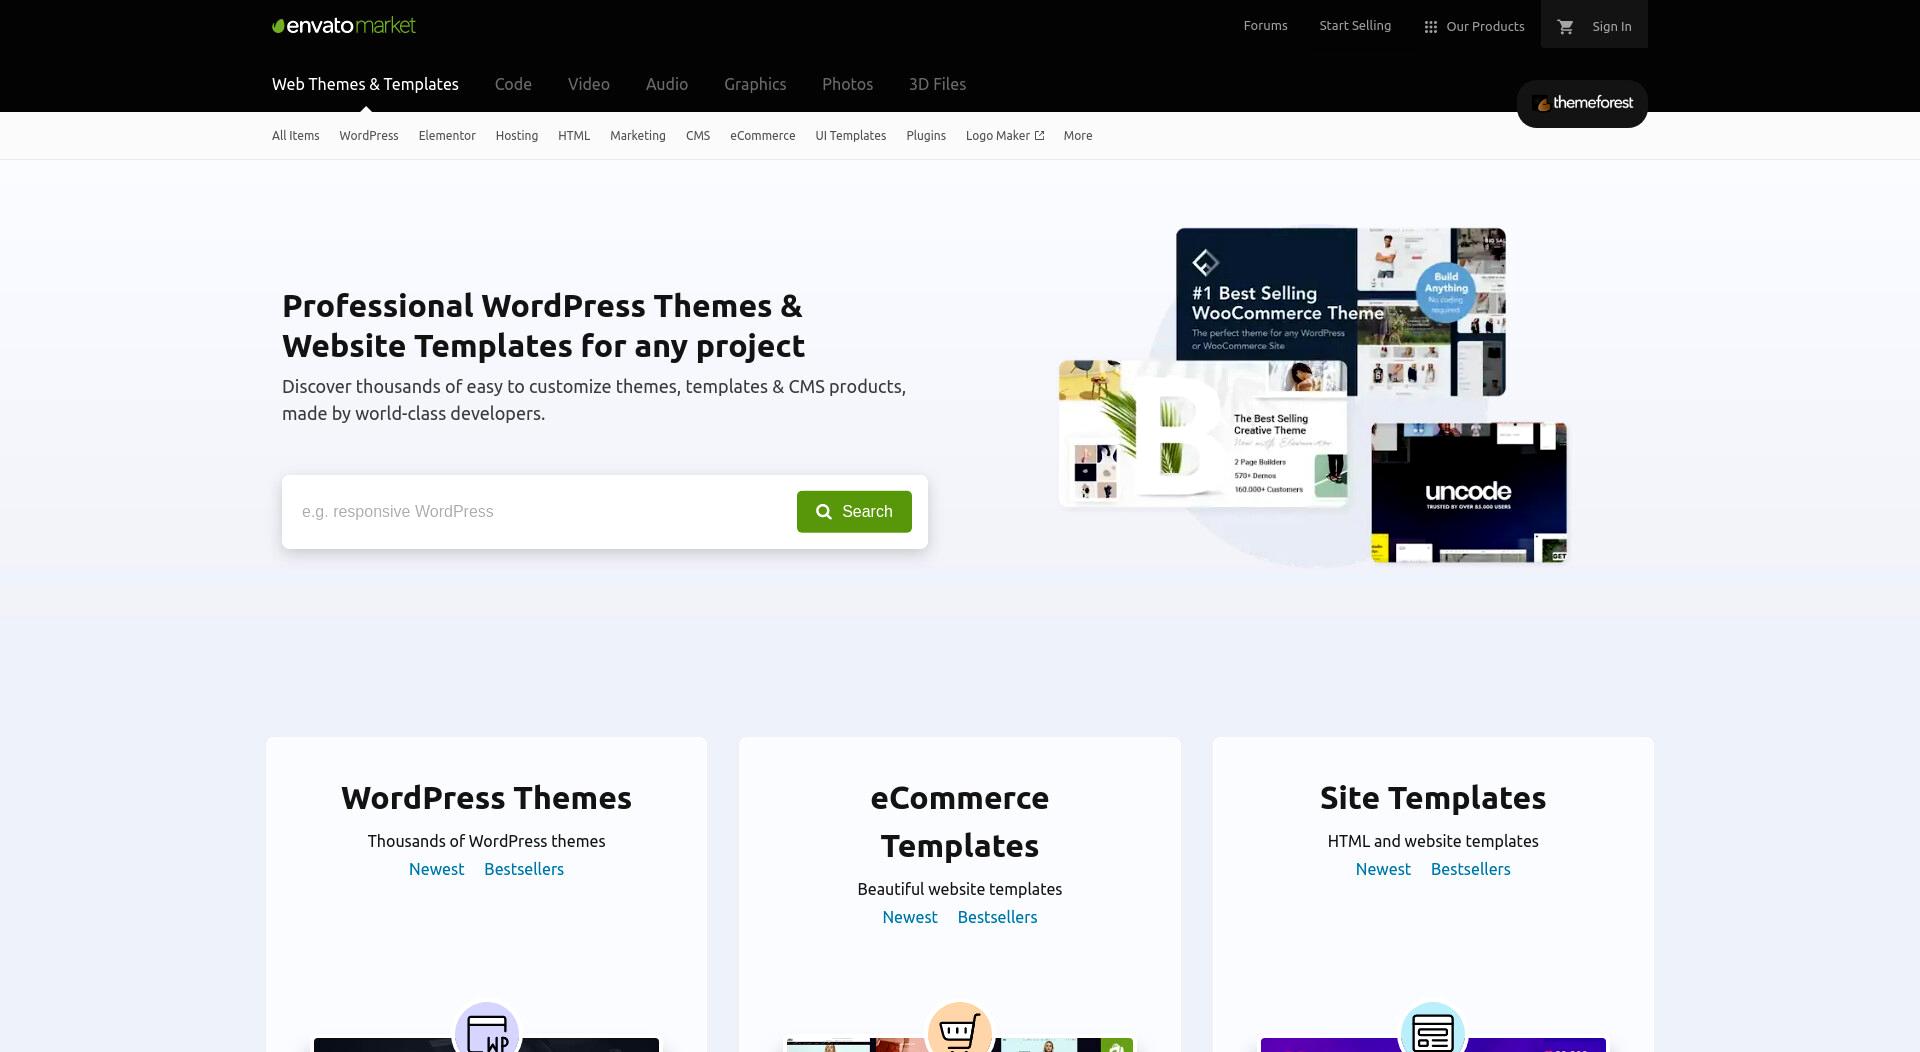Focus the theme search input field

coord(540,512)
